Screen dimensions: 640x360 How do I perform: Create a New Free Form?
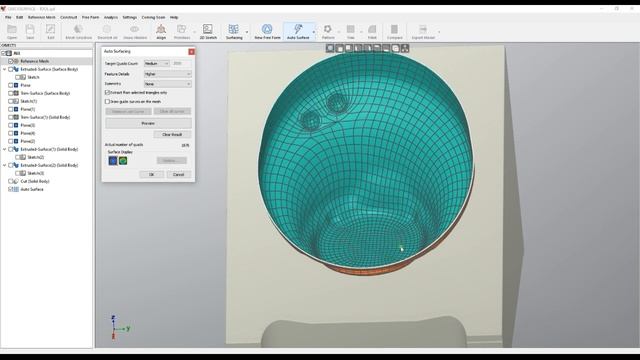(267, 29)
